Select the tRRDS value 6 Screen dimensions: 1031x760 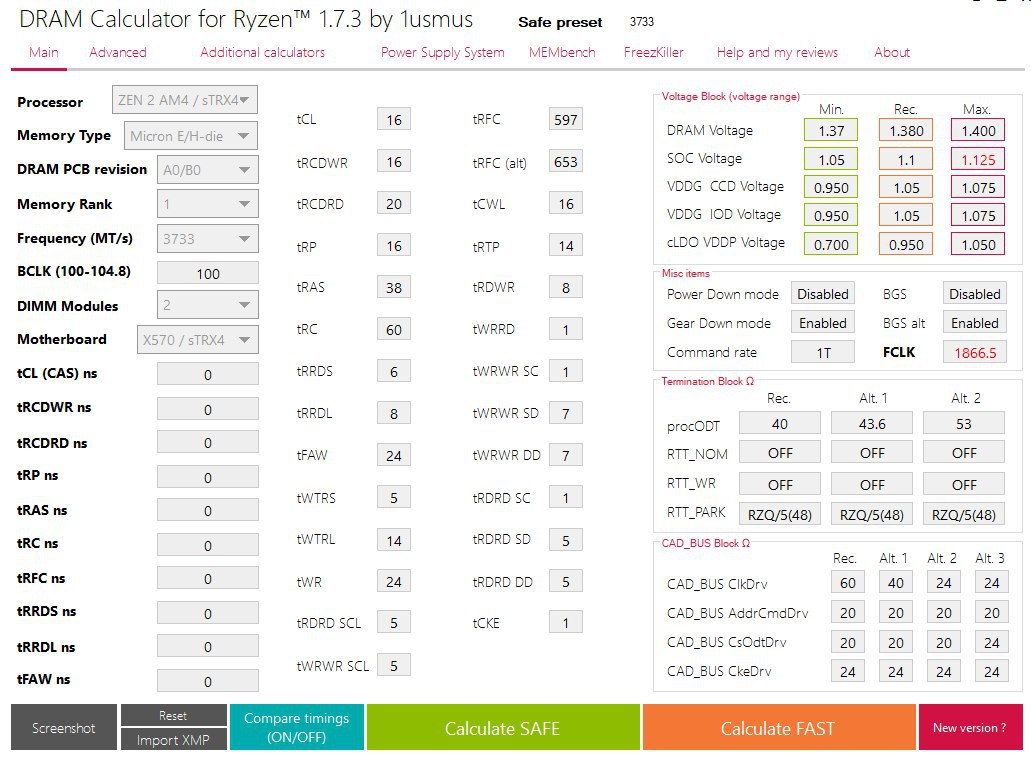pyautogui.click(x=394, y=371)
